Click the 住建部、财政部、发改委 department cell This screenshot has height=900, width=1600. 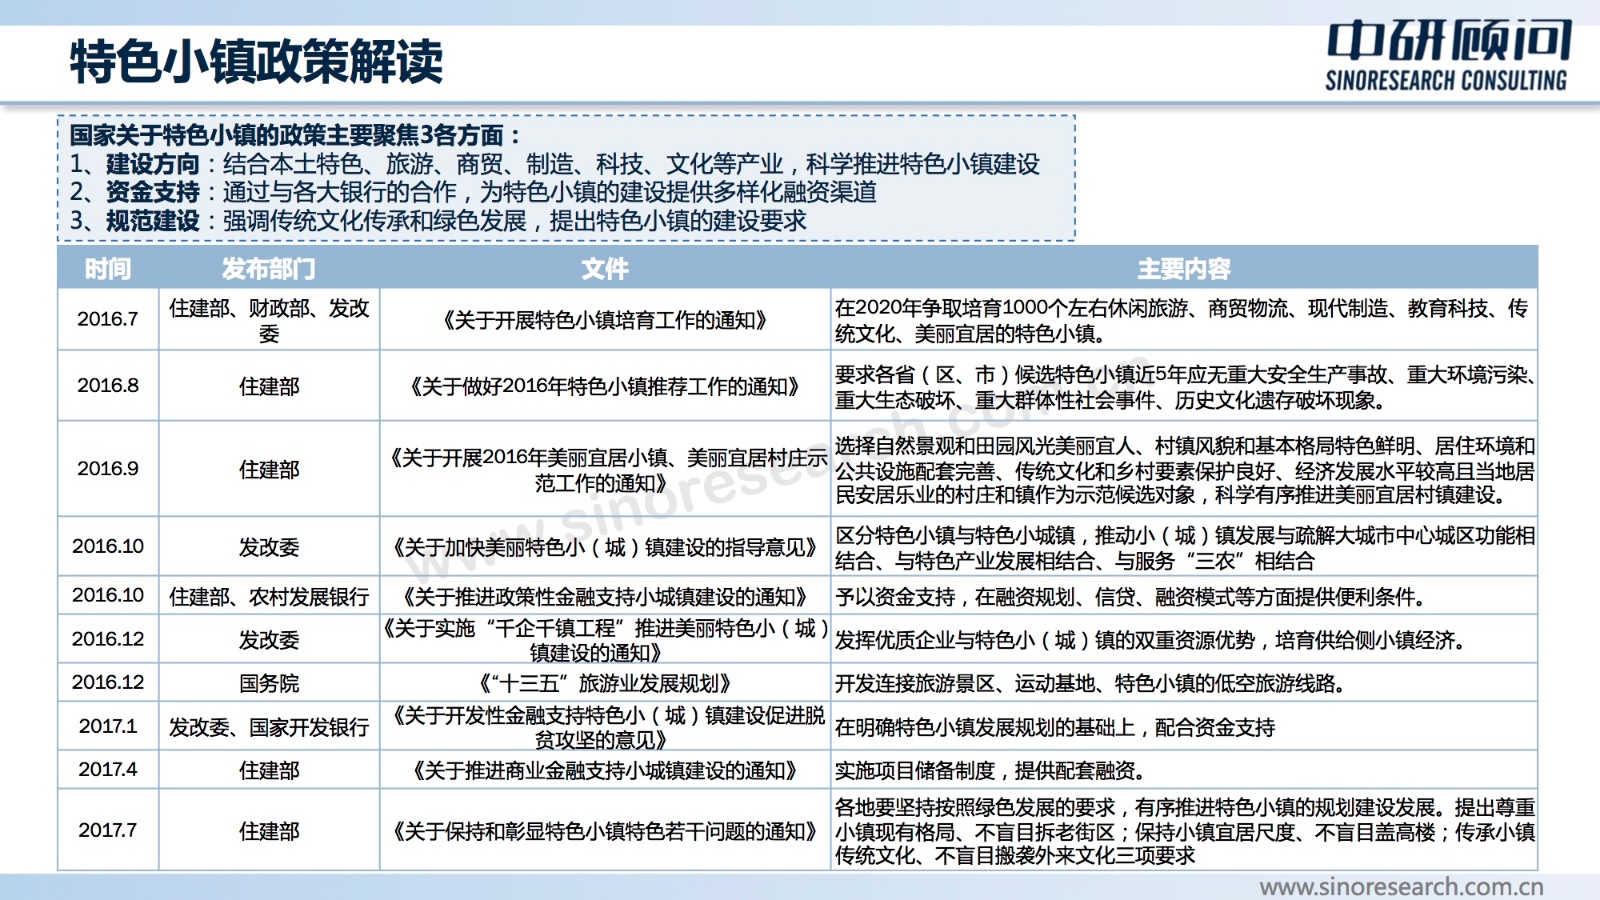coord(269,320)
